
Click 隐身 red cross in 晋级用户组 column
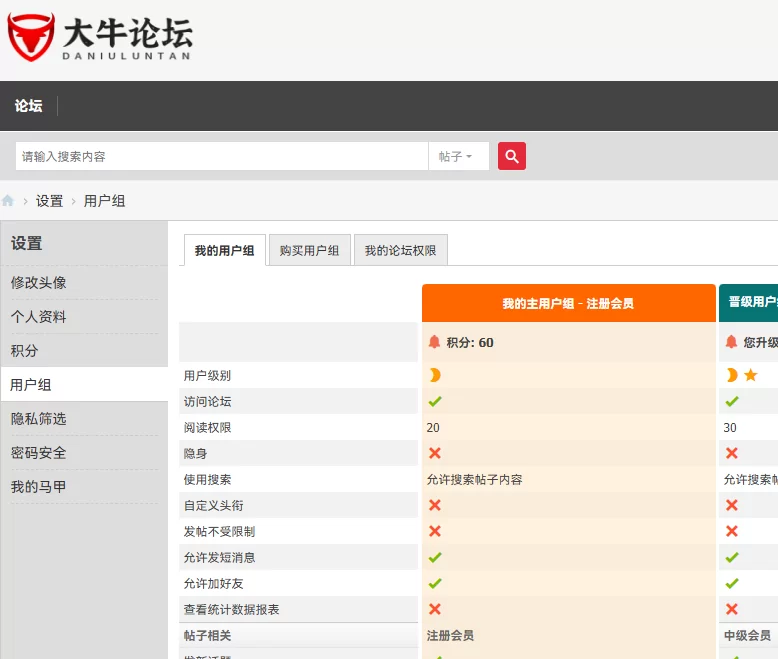(732, 453)
